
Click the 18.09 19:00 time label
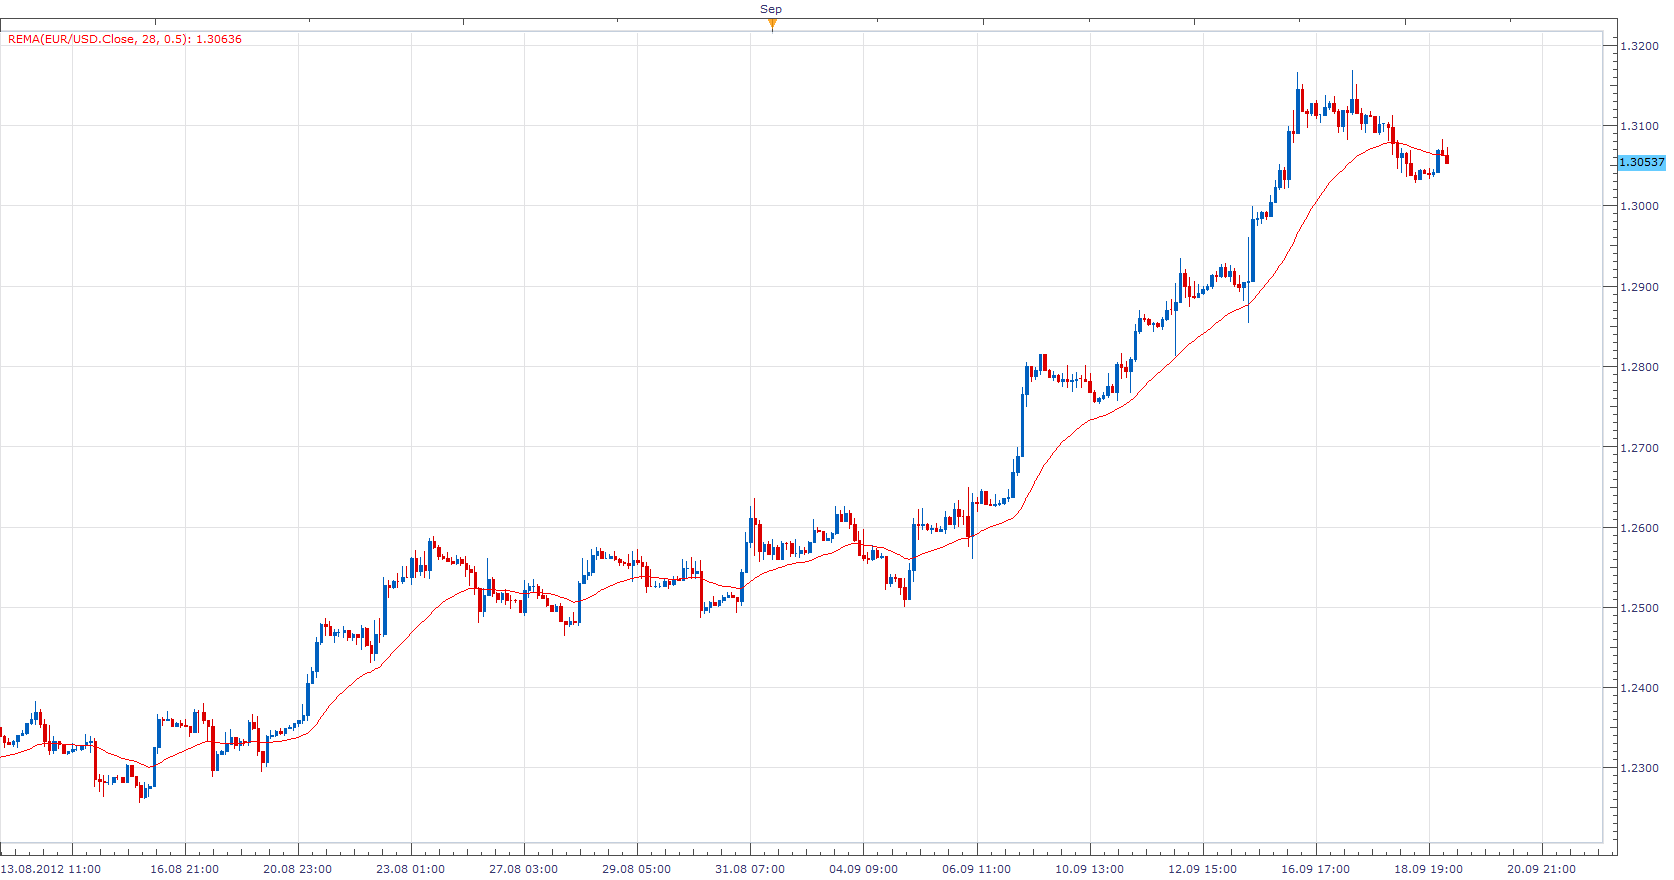pyautogui.click(x=1429, y=869)
